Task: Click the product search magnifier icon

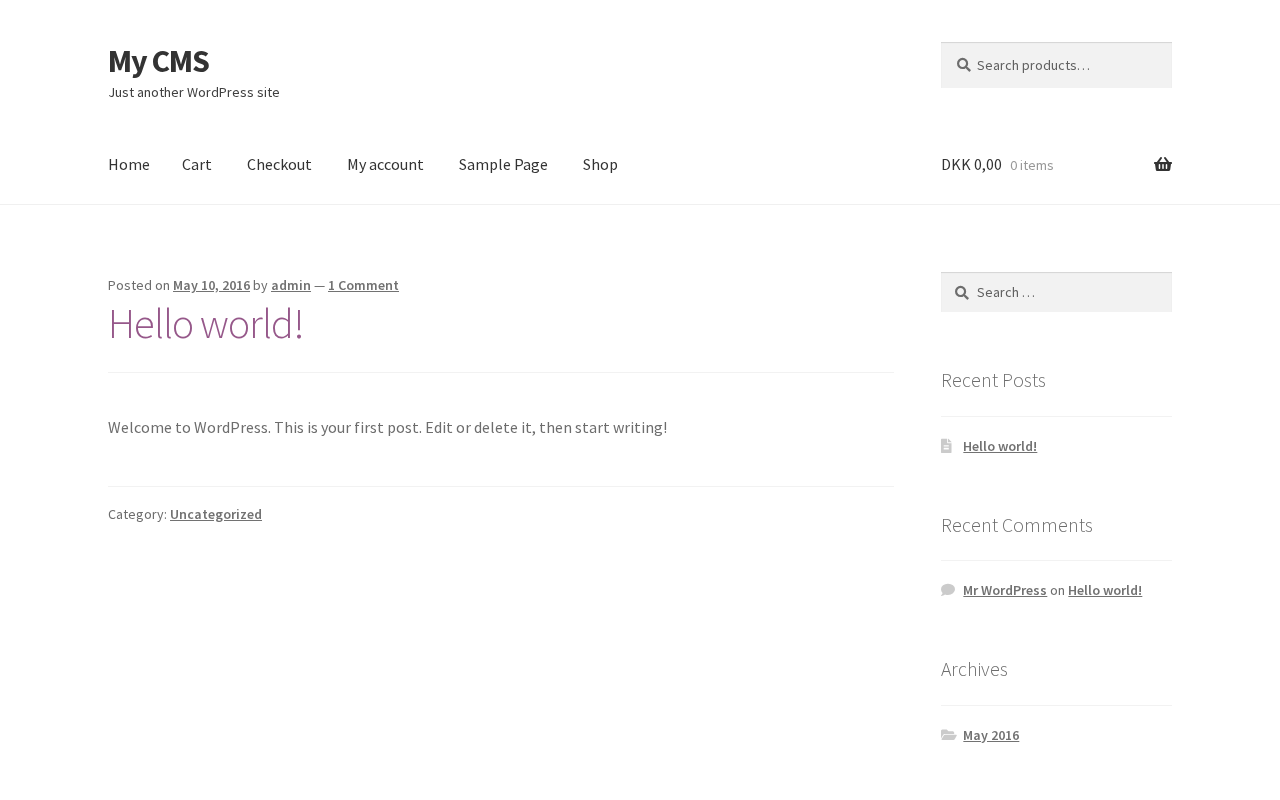Action: (x=964, y=65)
